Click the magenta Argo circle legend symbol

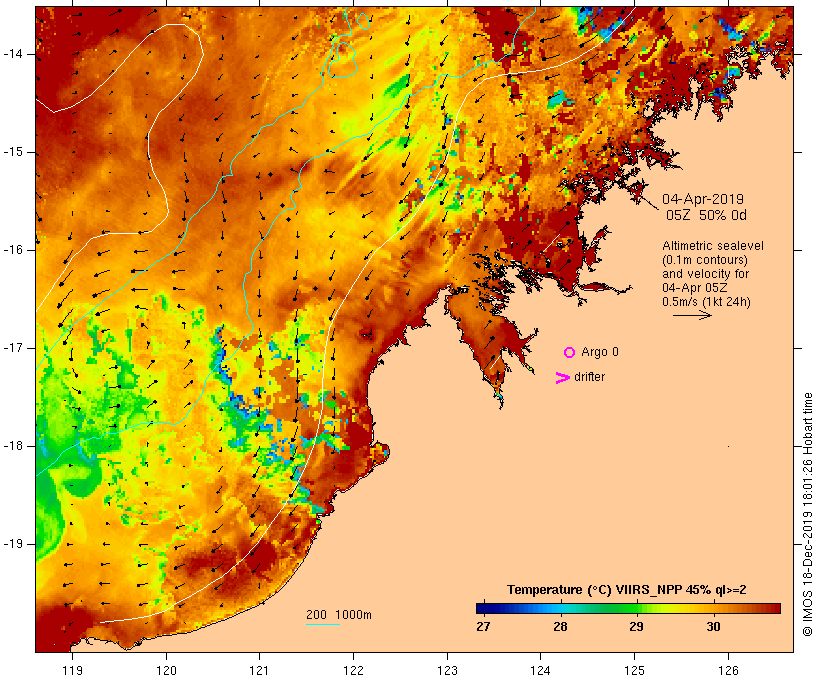[570, 353]
